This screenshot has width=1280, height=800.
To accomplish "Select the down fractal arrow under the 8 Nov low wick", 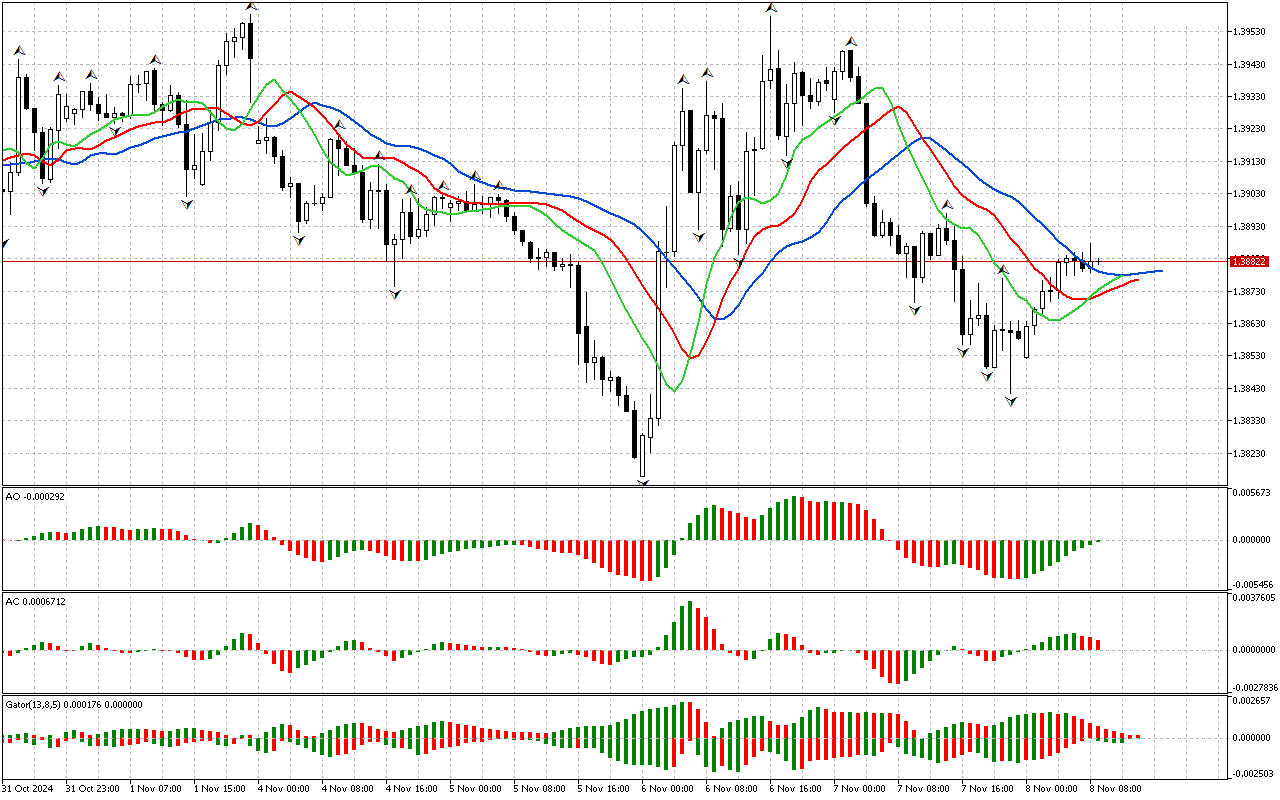I will [1011, 400].
